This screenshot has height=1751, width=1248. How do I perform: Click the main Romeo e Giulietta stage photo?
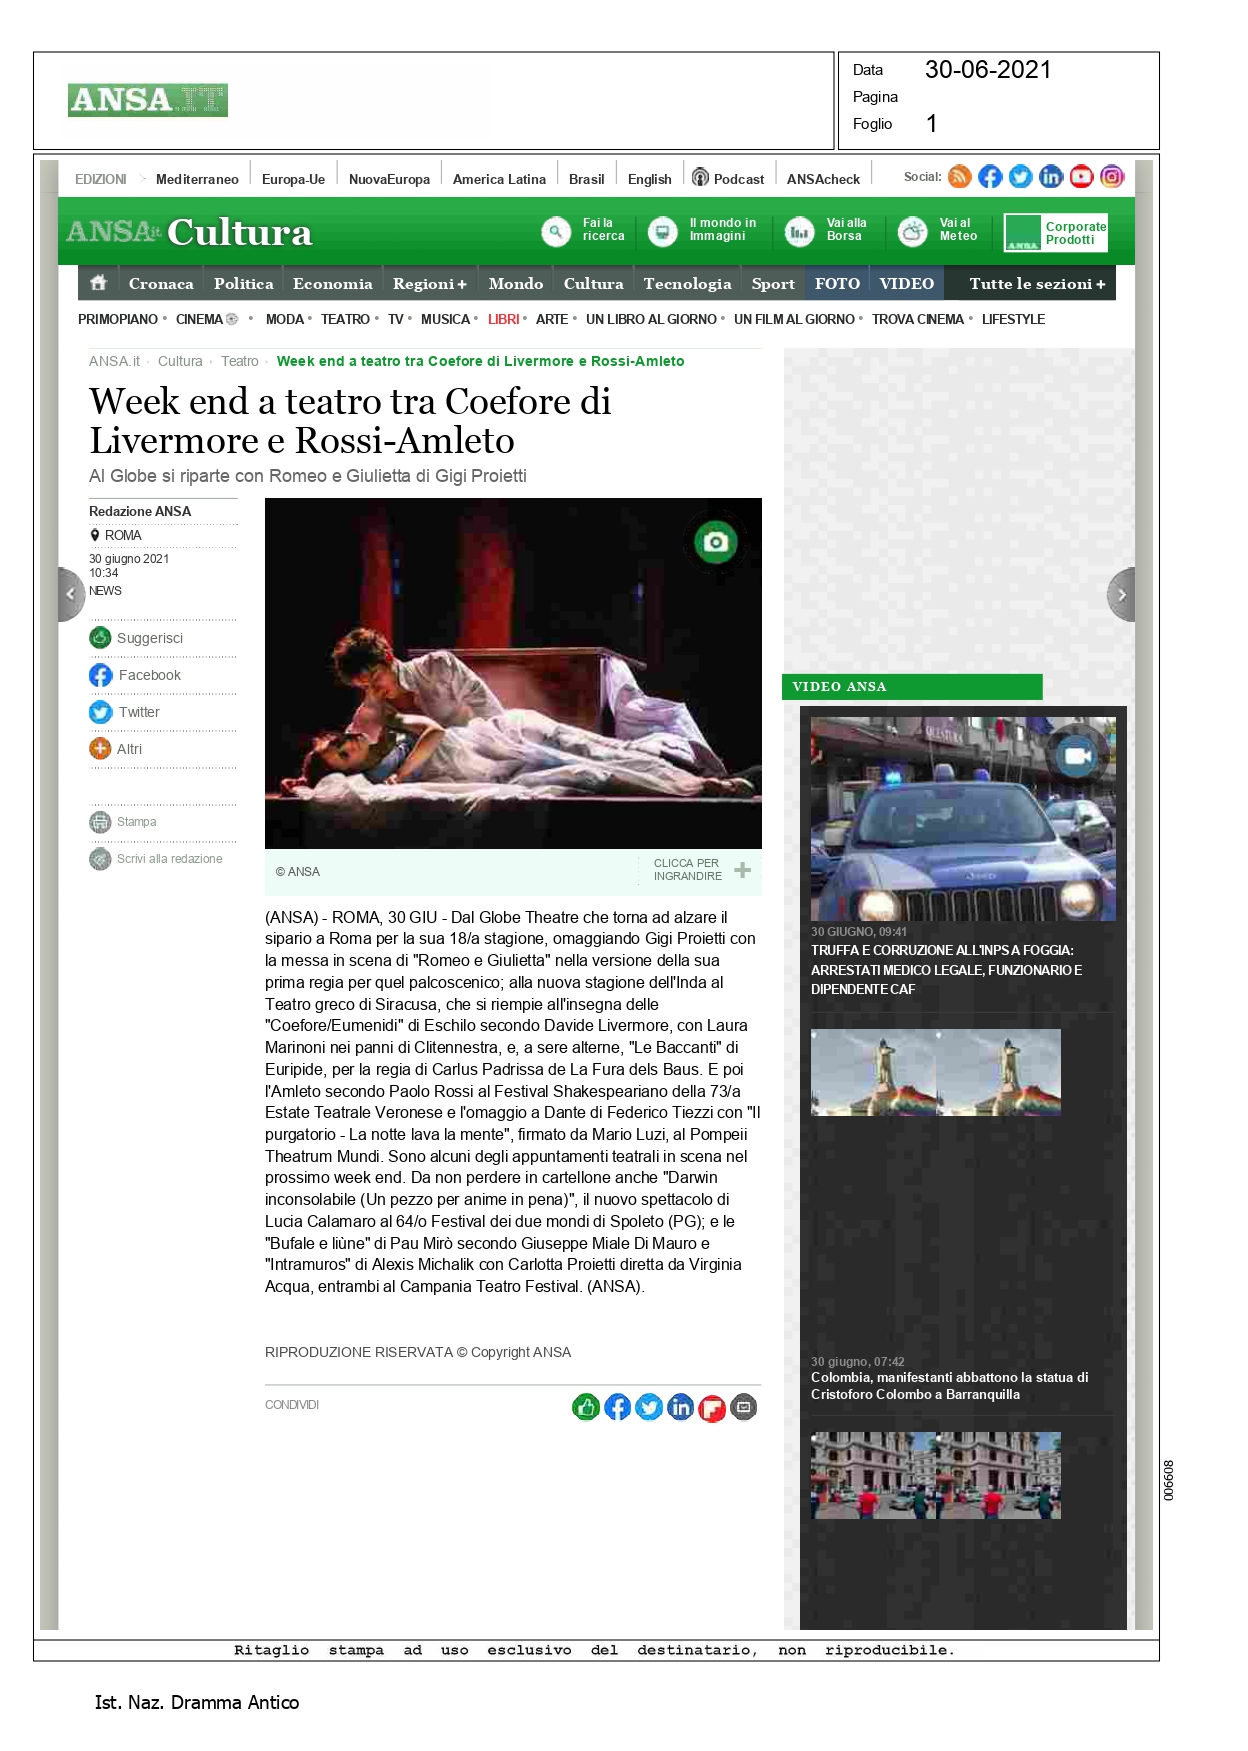point(513,673)
